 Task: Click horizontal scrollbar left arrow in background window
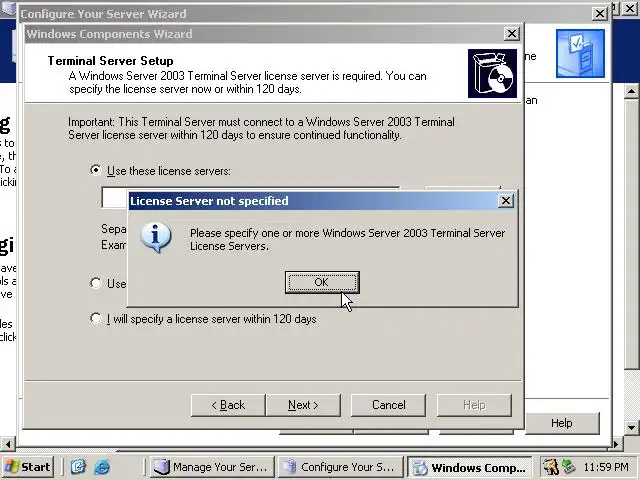(x=8, y=443)
